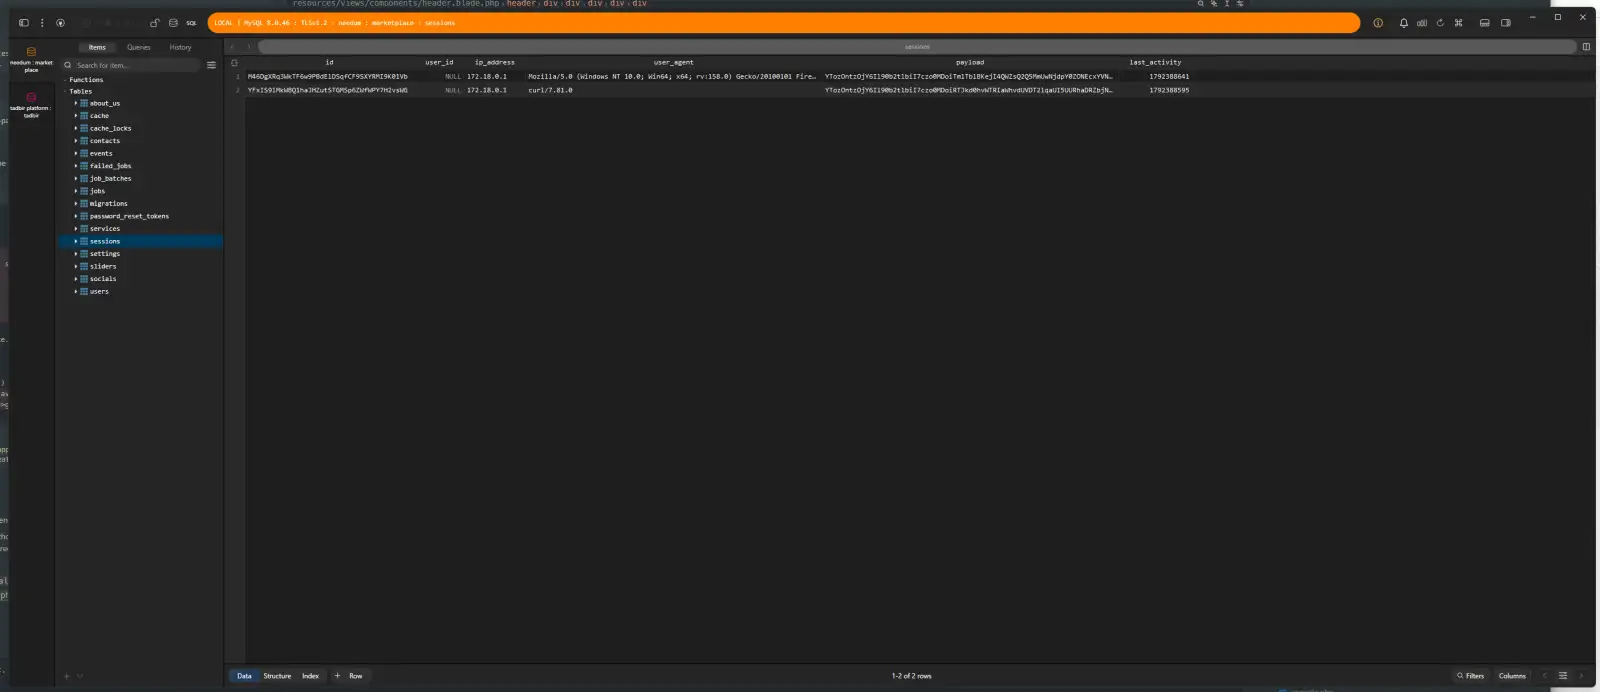Viewport: 1600px width, 692px height.
Task: Open the password_reset_tokens table
Action: pyautogui.click(x=129, y=216)
